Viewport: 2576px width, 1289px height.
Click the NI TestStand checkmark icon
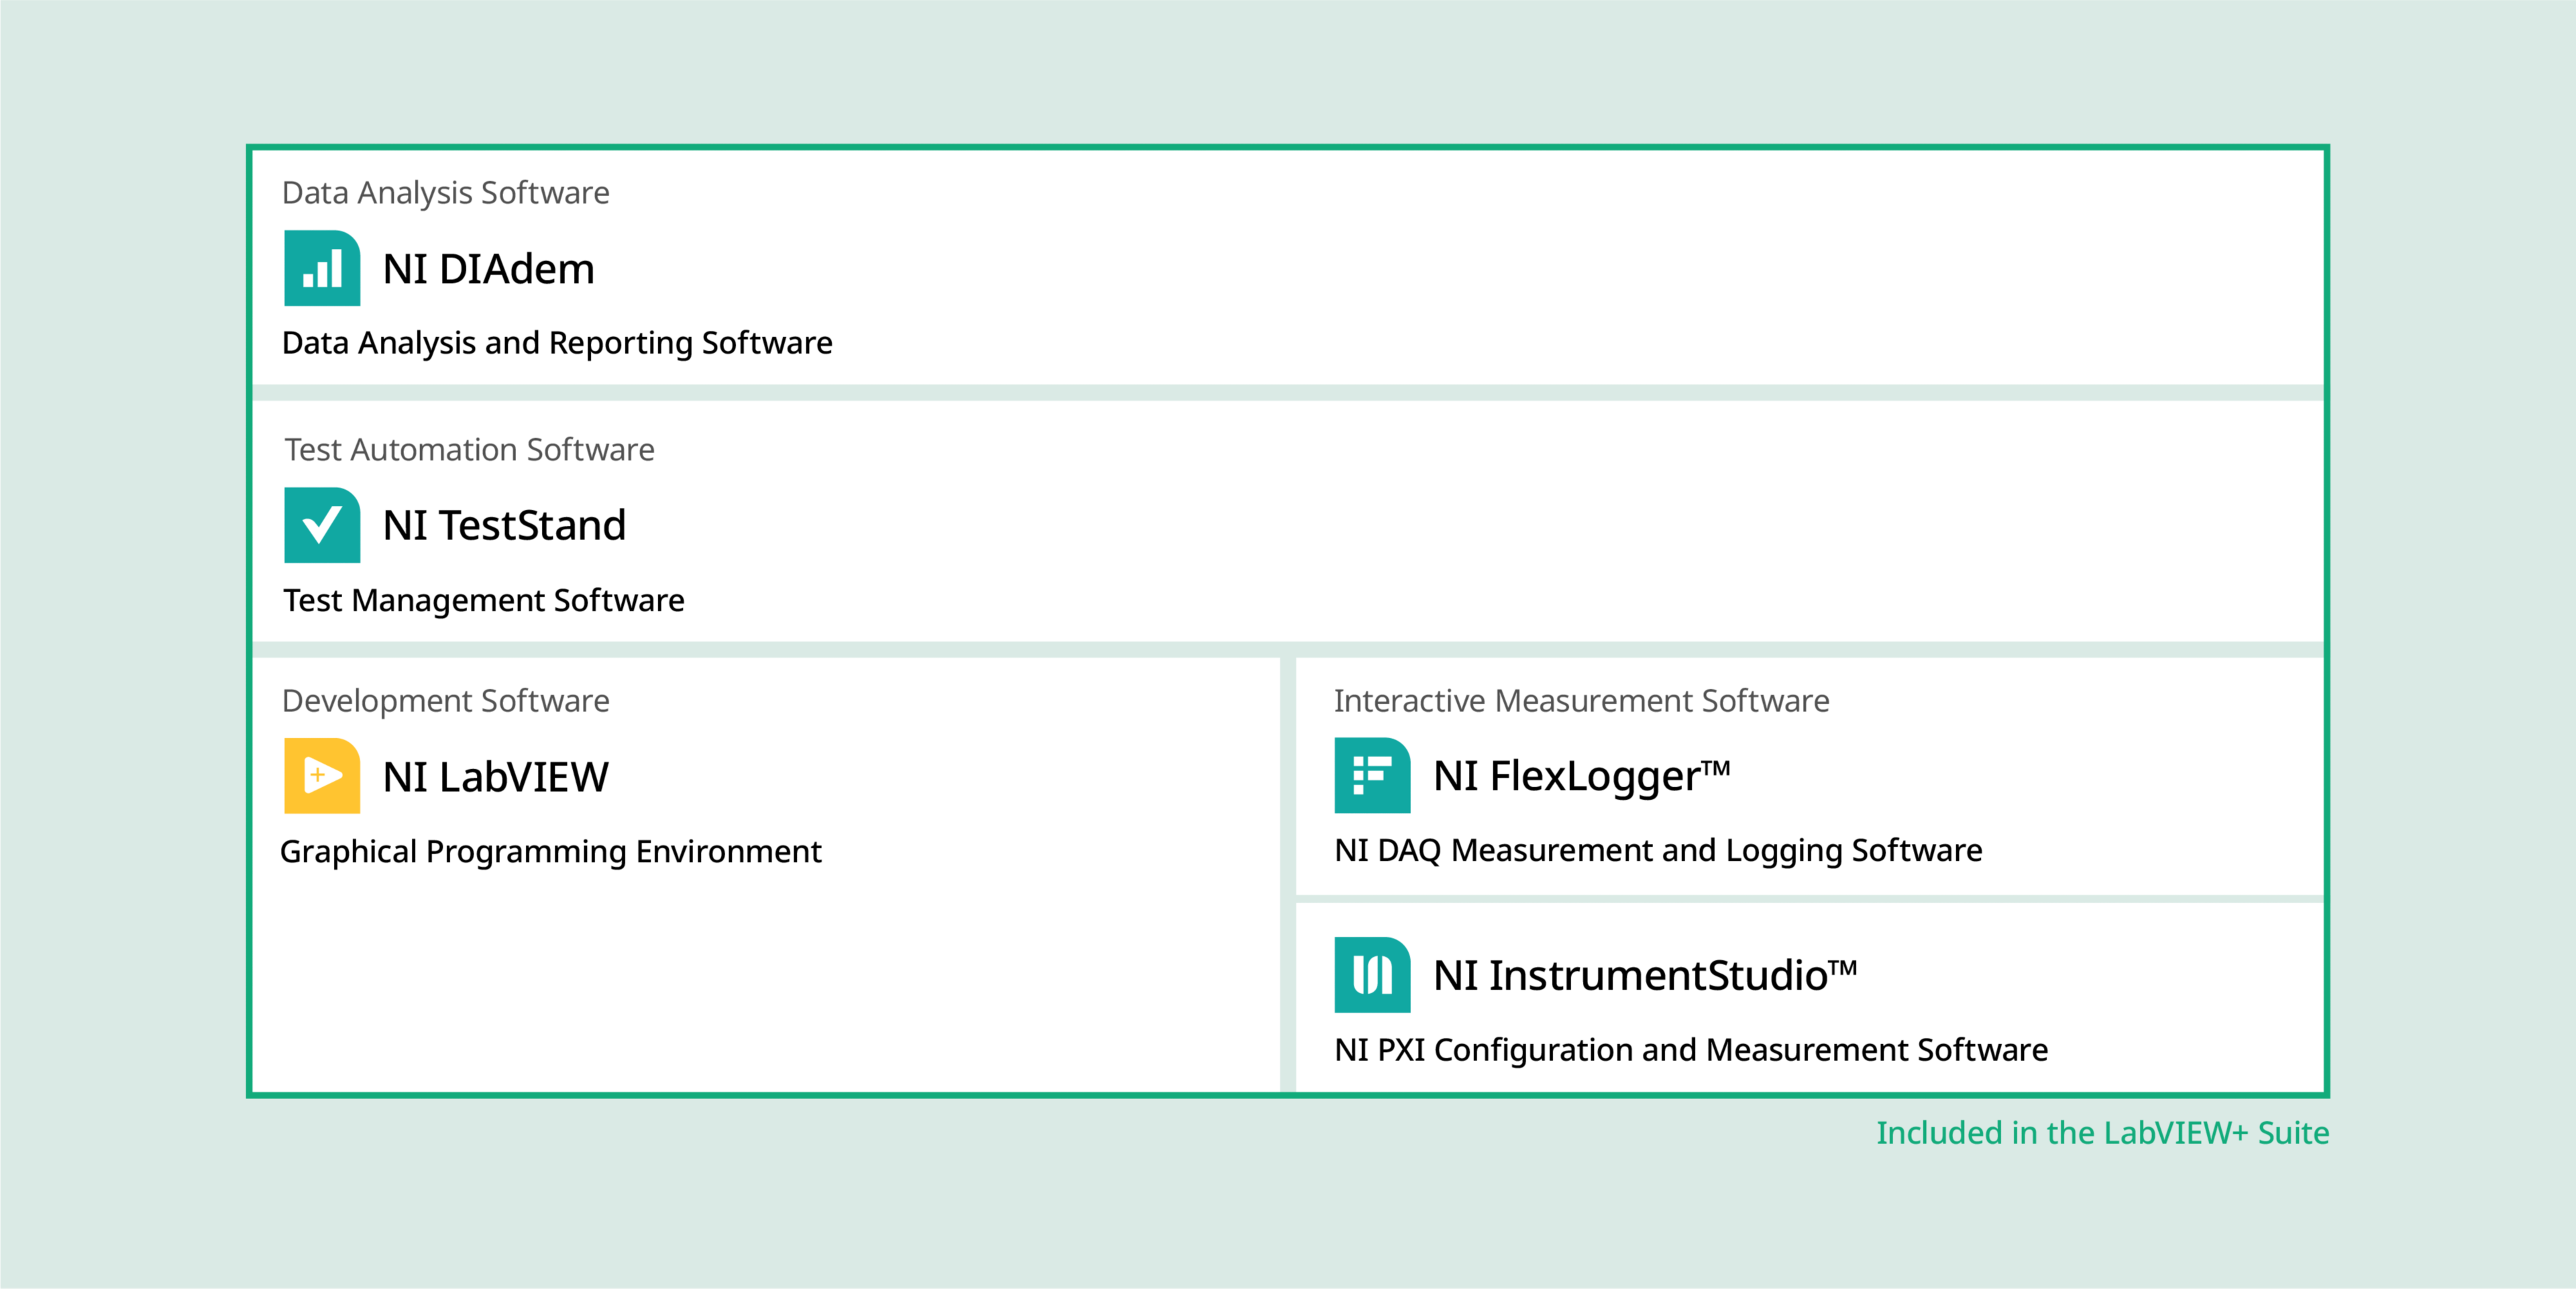tap(322, 525)
